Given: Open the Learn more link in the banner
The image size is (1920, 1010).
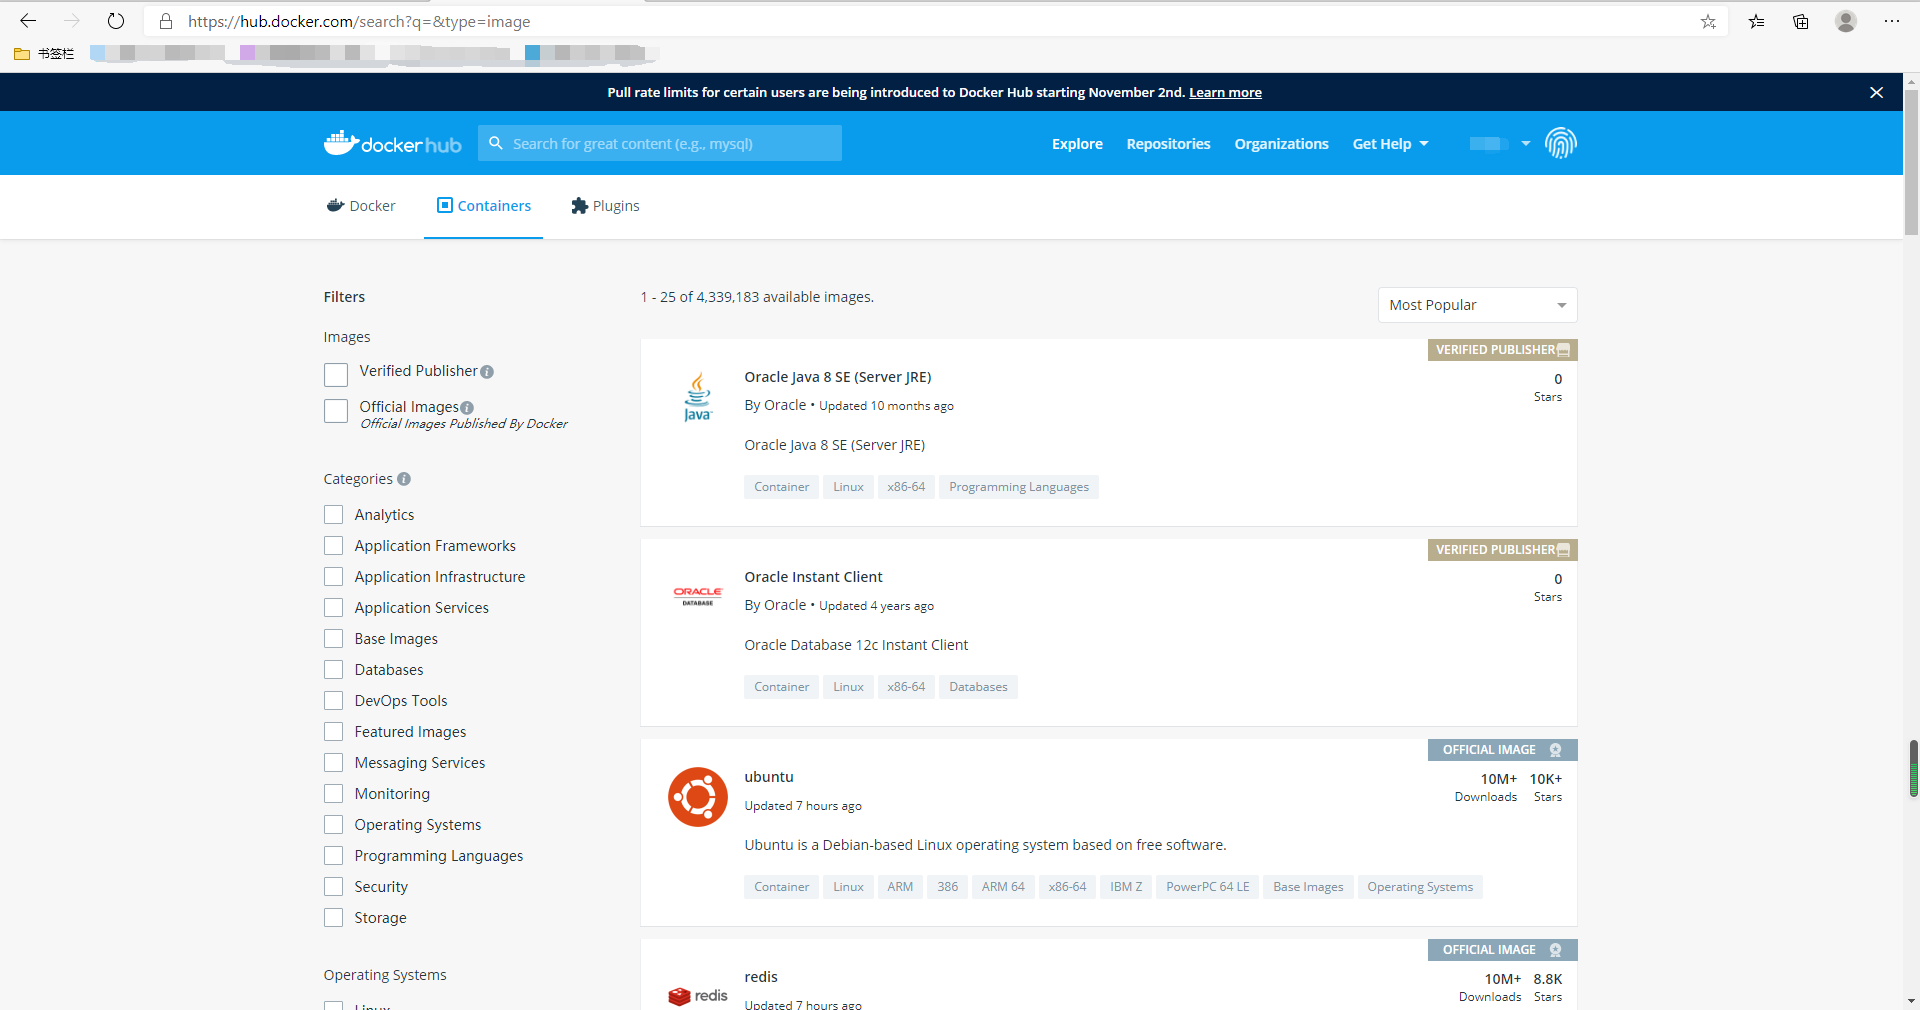Looking at the screenshot, I should point(1225,92).
